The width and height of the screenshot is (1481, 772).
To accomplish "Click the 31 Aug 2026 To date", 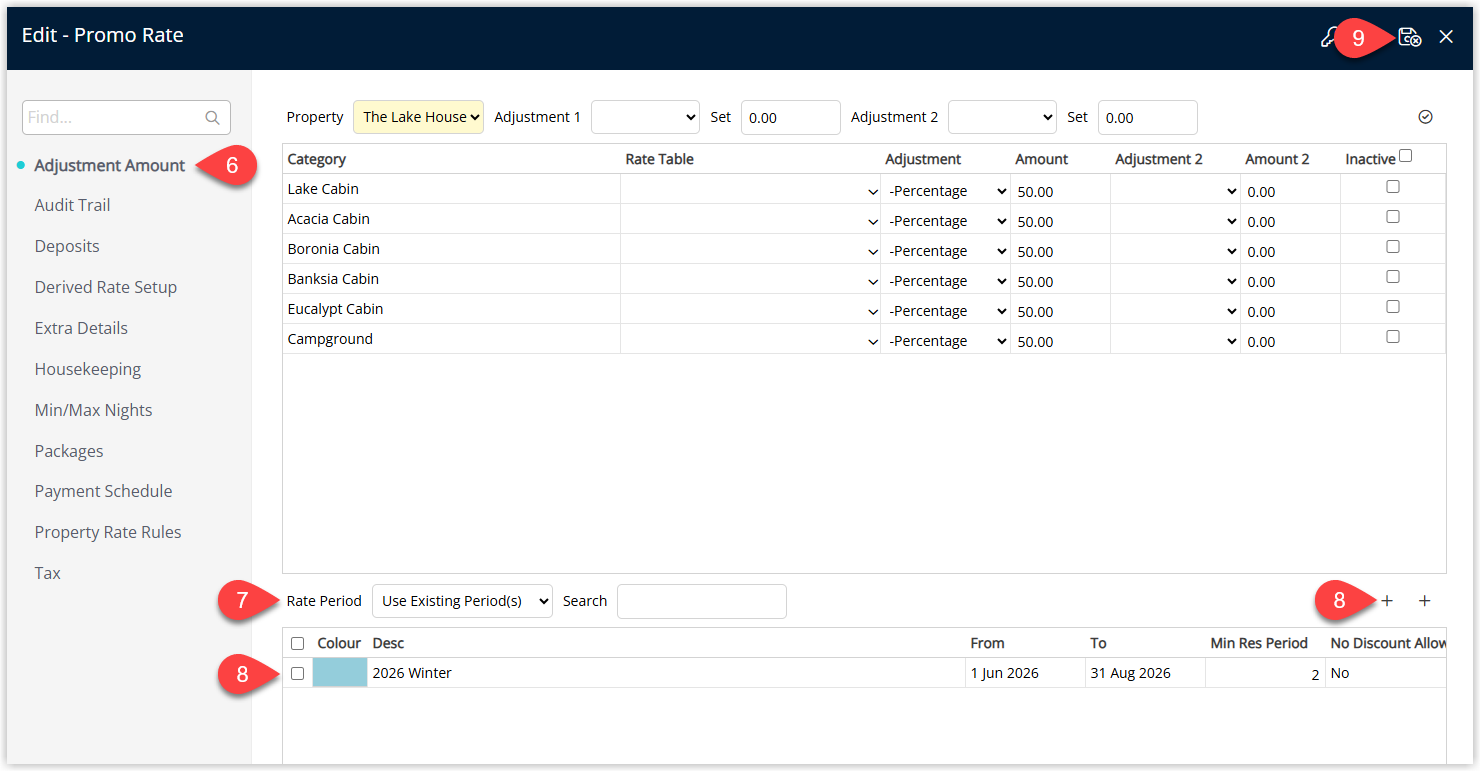I will 1130,673.
